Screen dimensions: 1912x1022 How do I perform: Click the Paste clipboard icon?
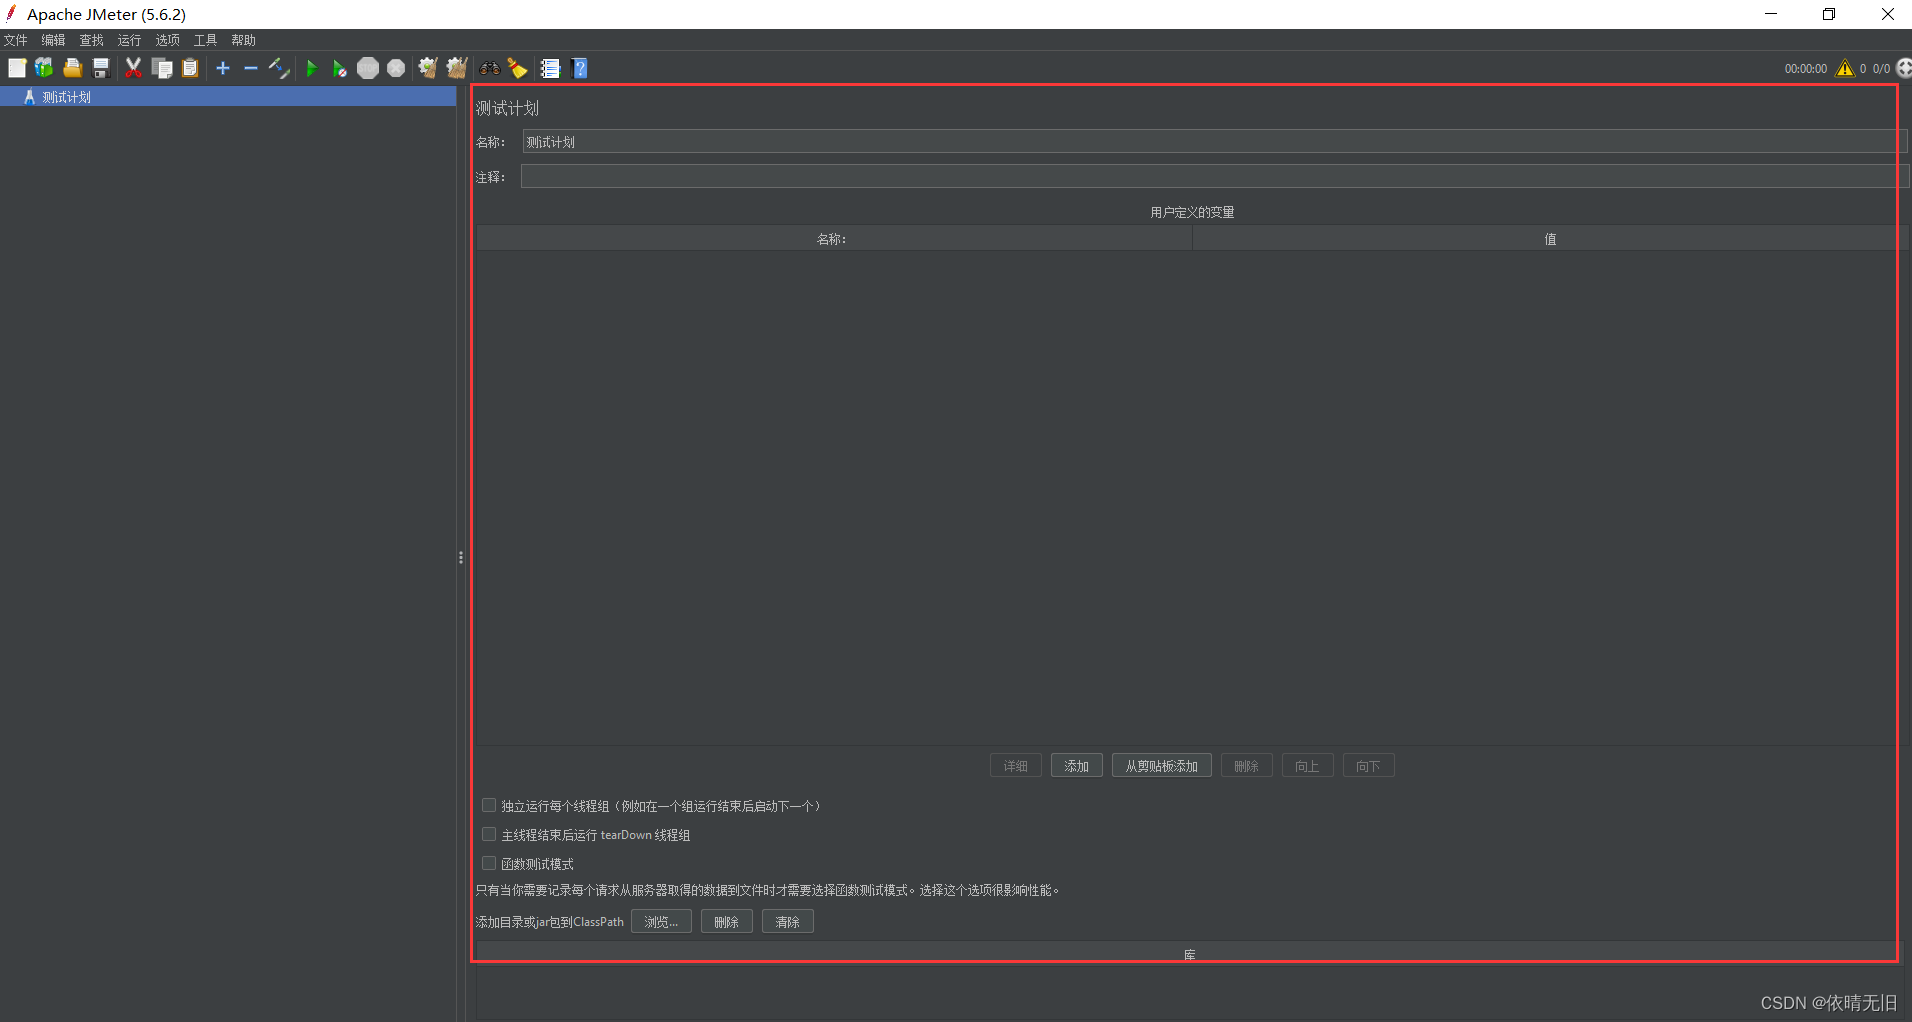(x=190, y=68)
